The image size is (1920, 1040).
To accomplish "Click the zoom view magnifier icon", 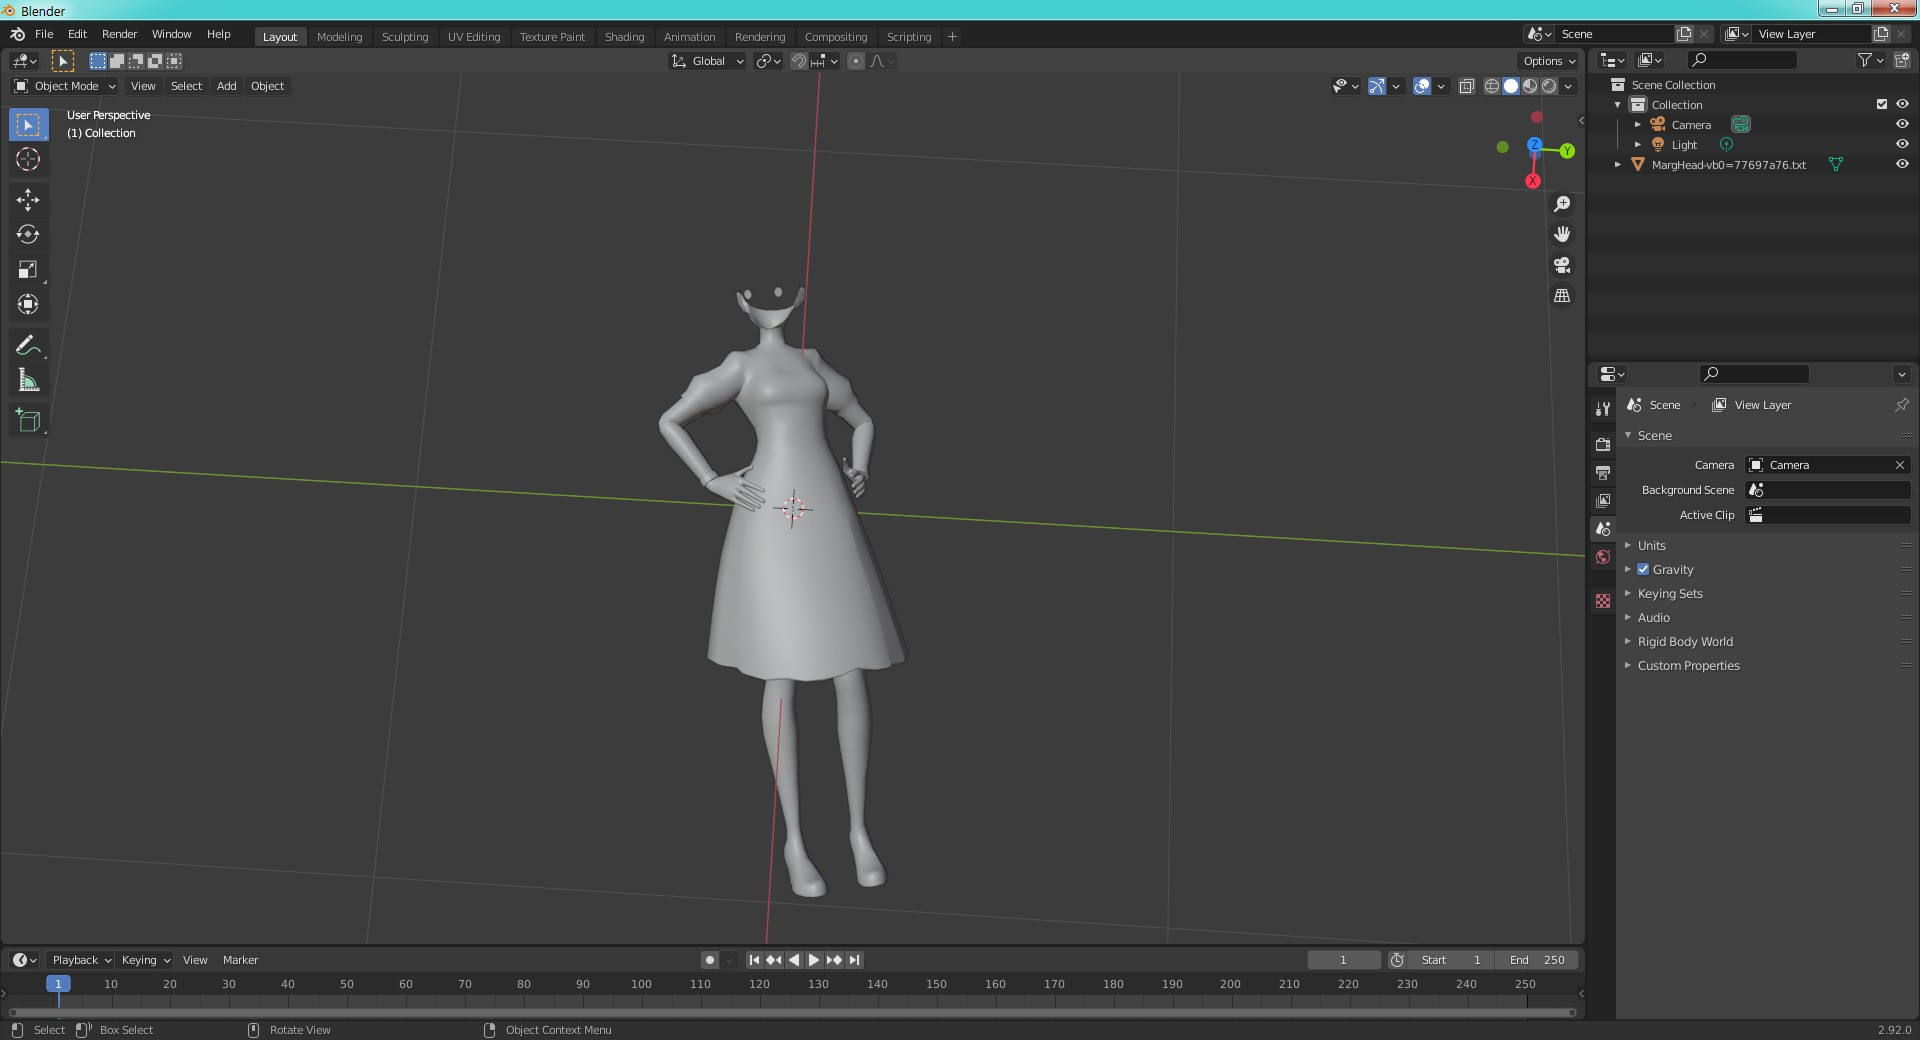I will [x=1562, y=204].
